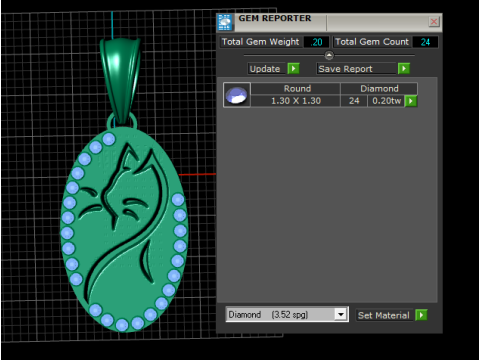Select the Diamond material cell in report

point(379,89)
